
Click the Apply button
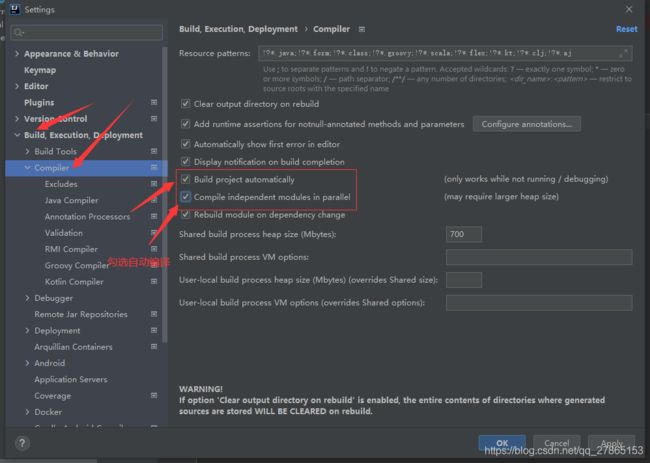coord(611,443)
